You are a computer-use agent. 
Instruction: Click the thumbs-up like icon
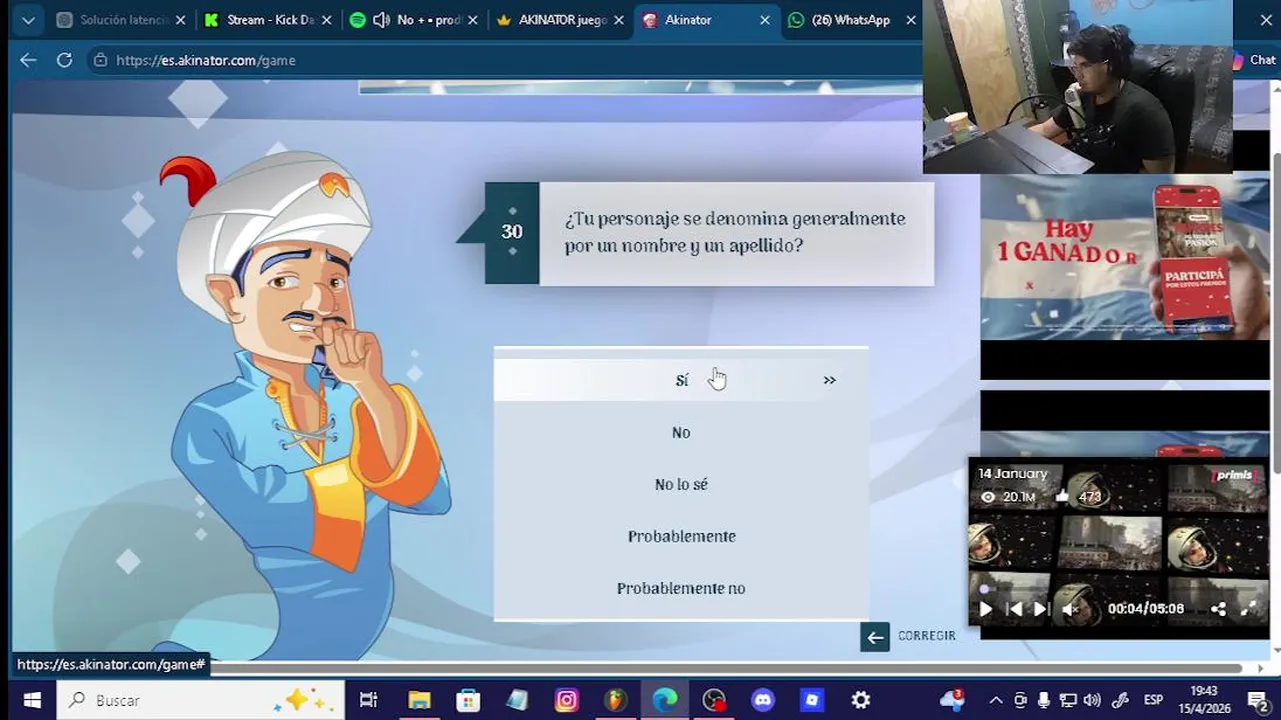[1062, 496]
